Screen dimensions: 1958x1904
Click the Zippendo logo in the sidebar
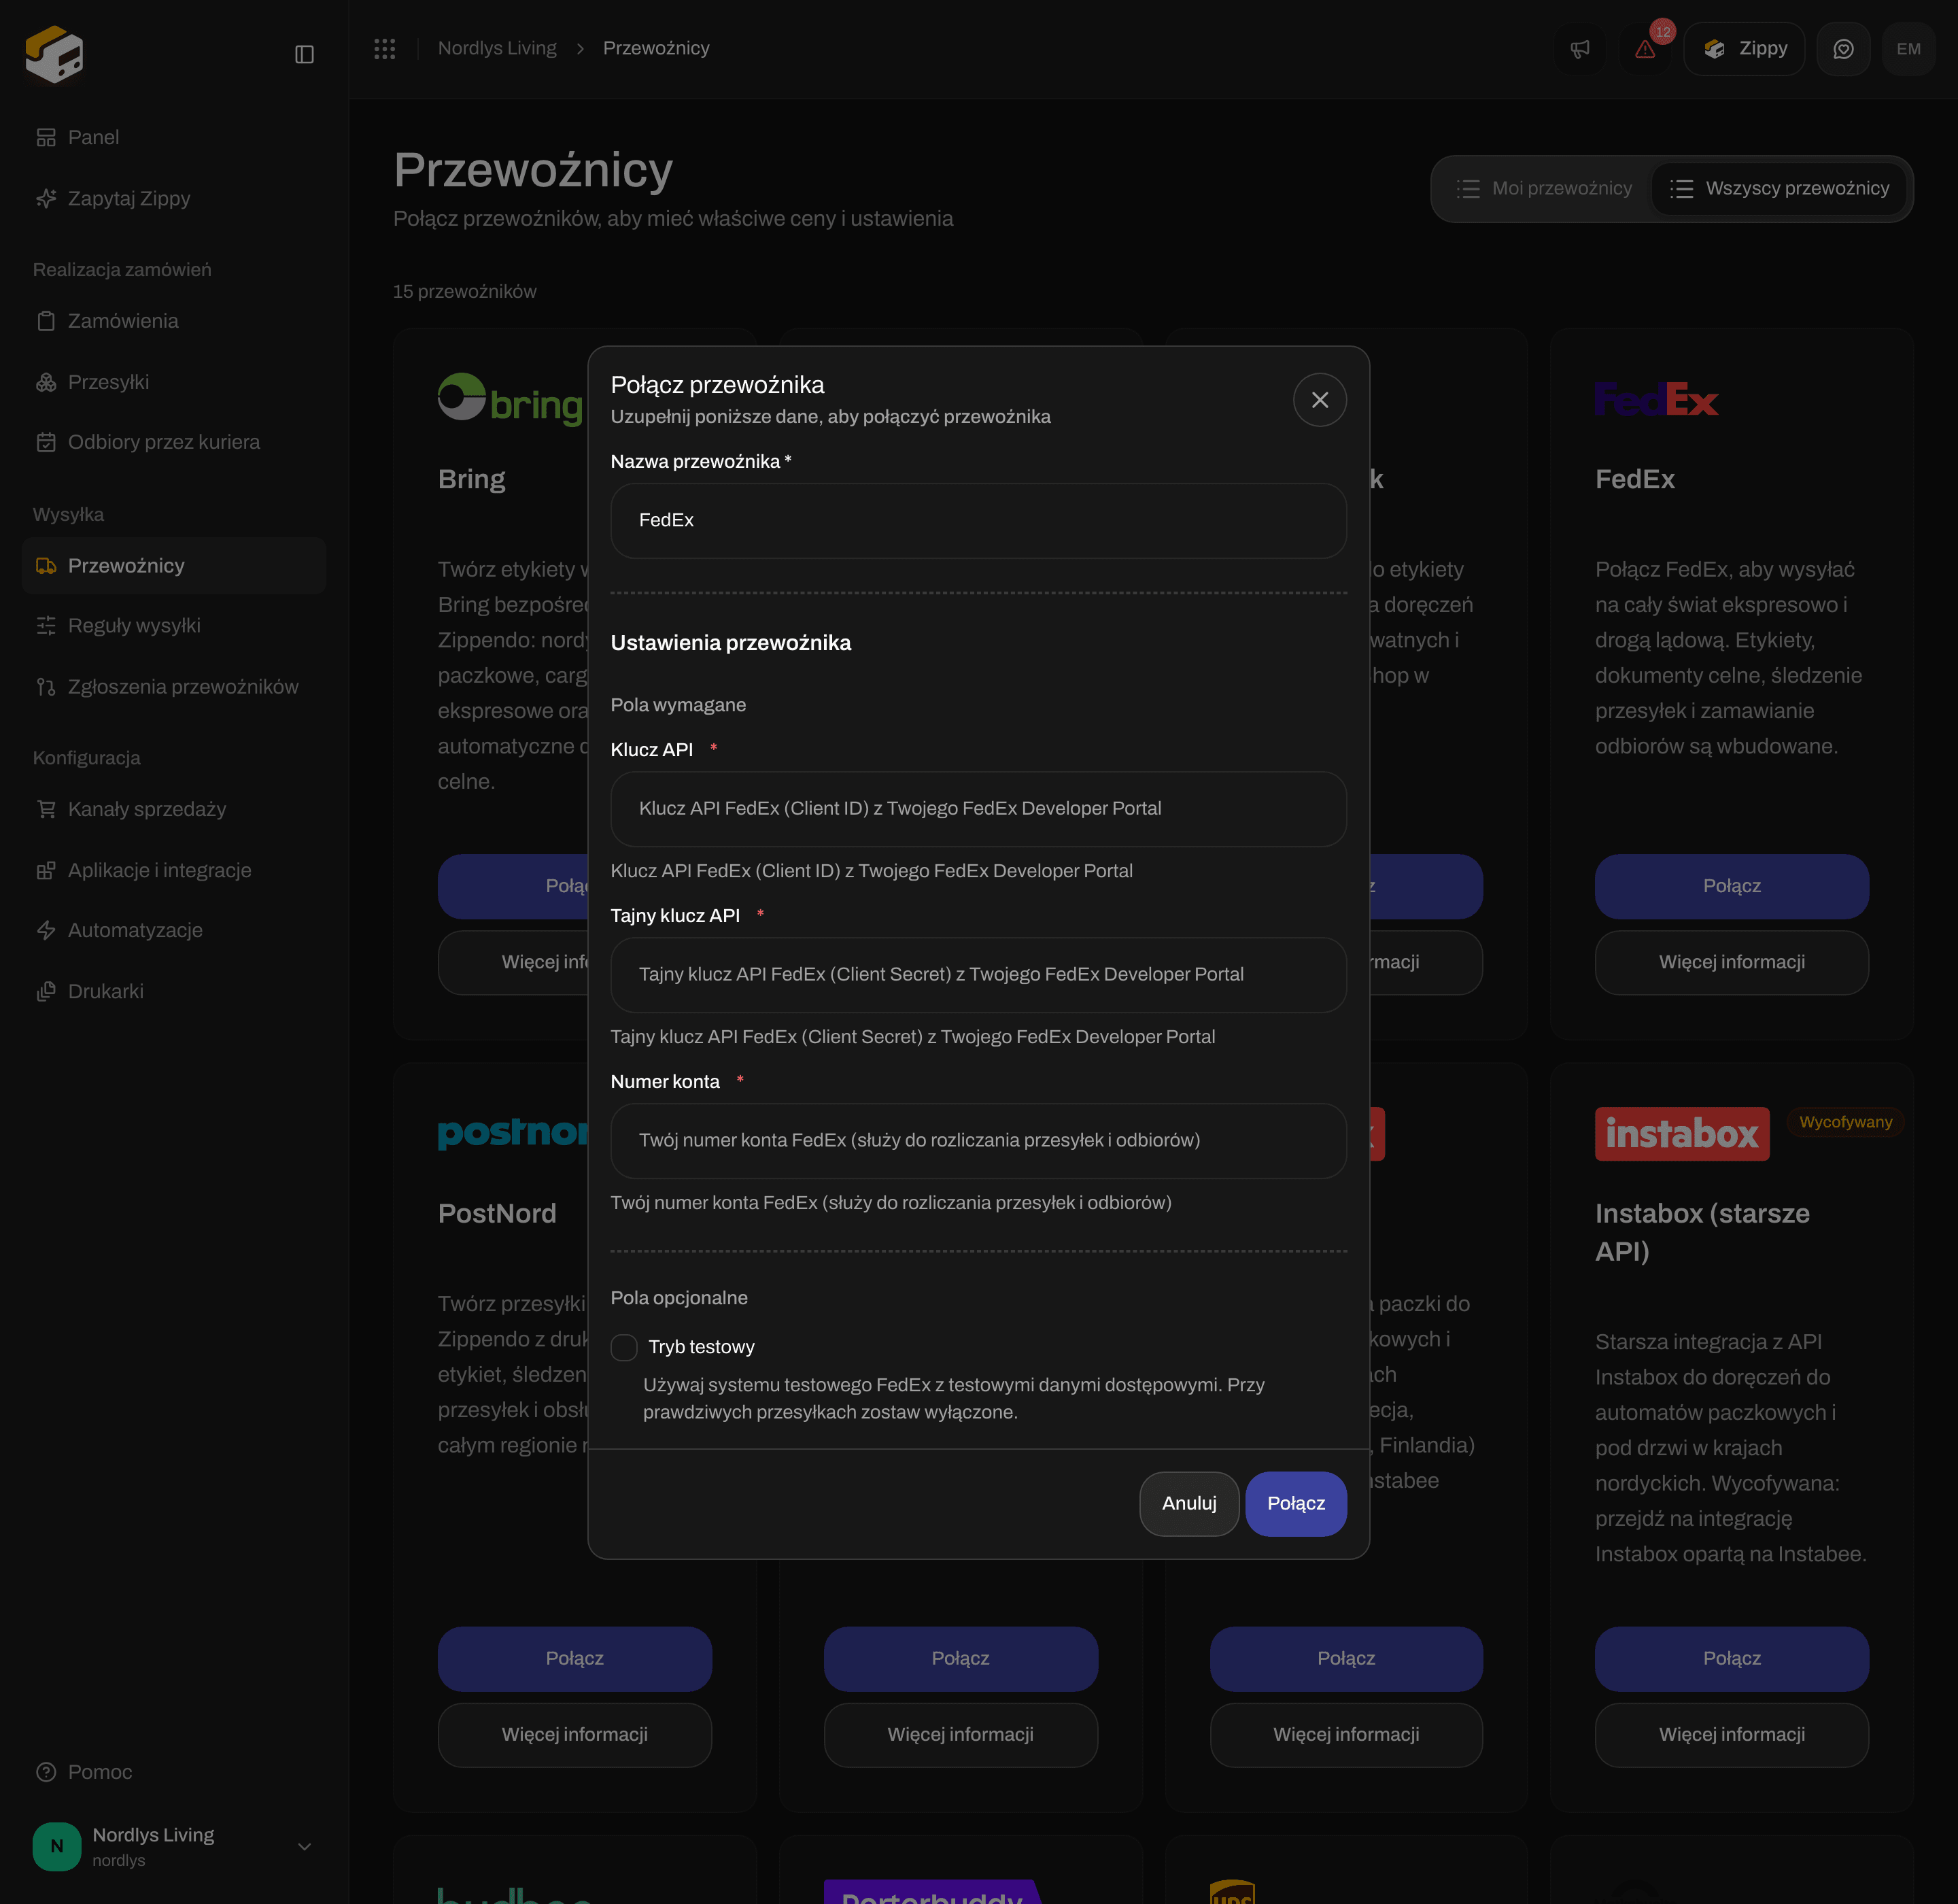(x=54, y=54)
